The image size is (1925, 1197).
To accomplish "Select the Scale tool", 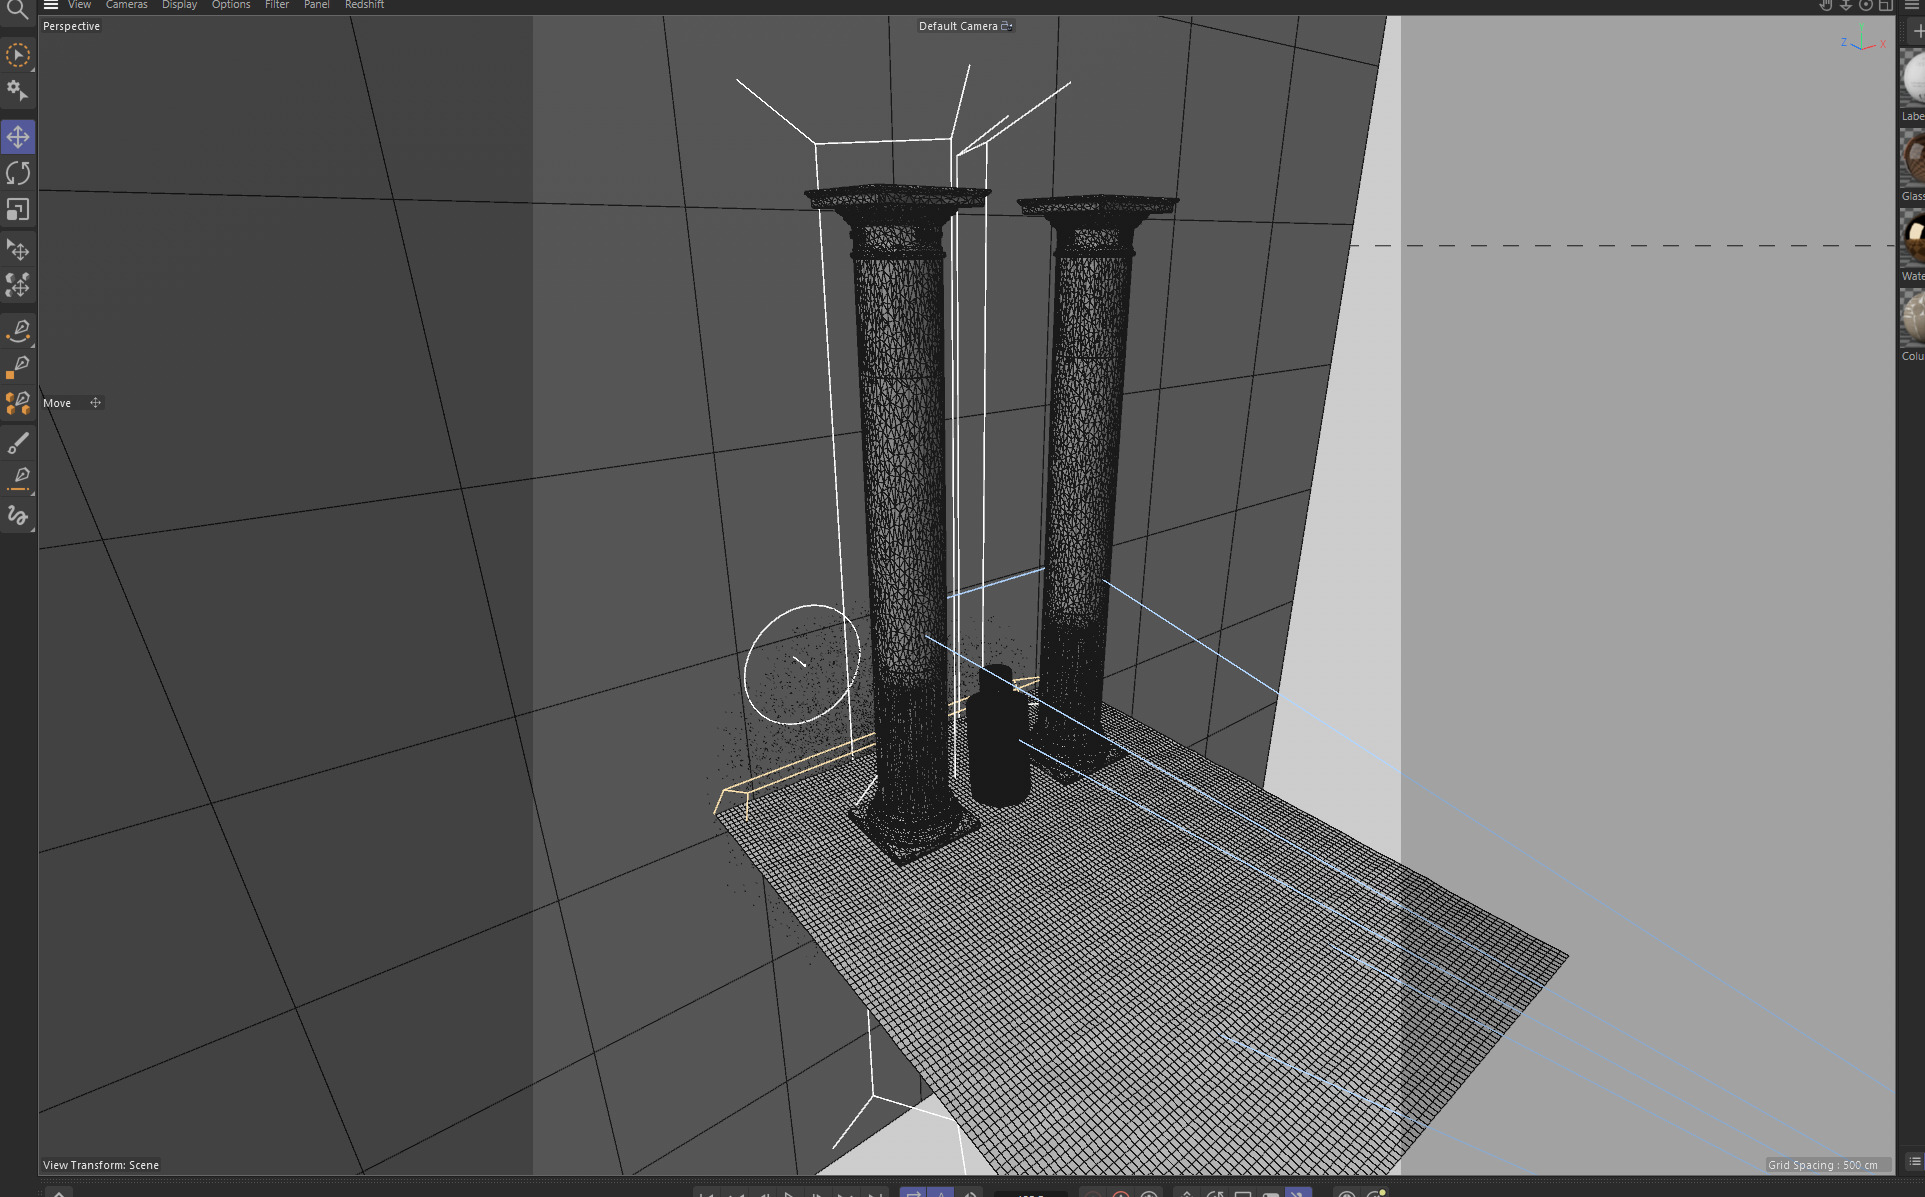I will coord(18,210).
